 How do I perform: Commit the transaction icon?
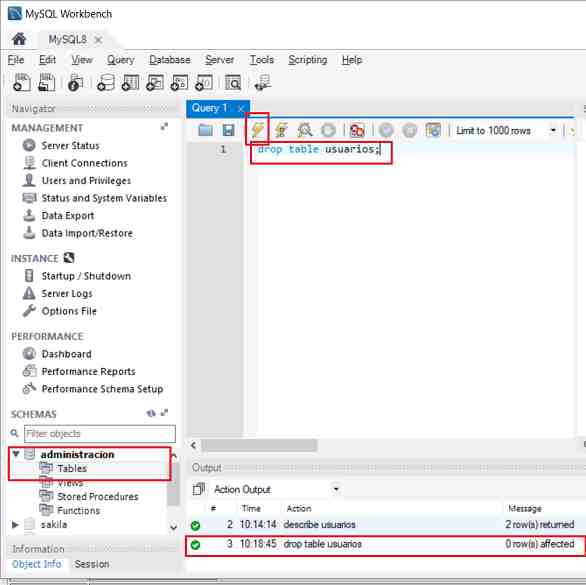point(386,130)
